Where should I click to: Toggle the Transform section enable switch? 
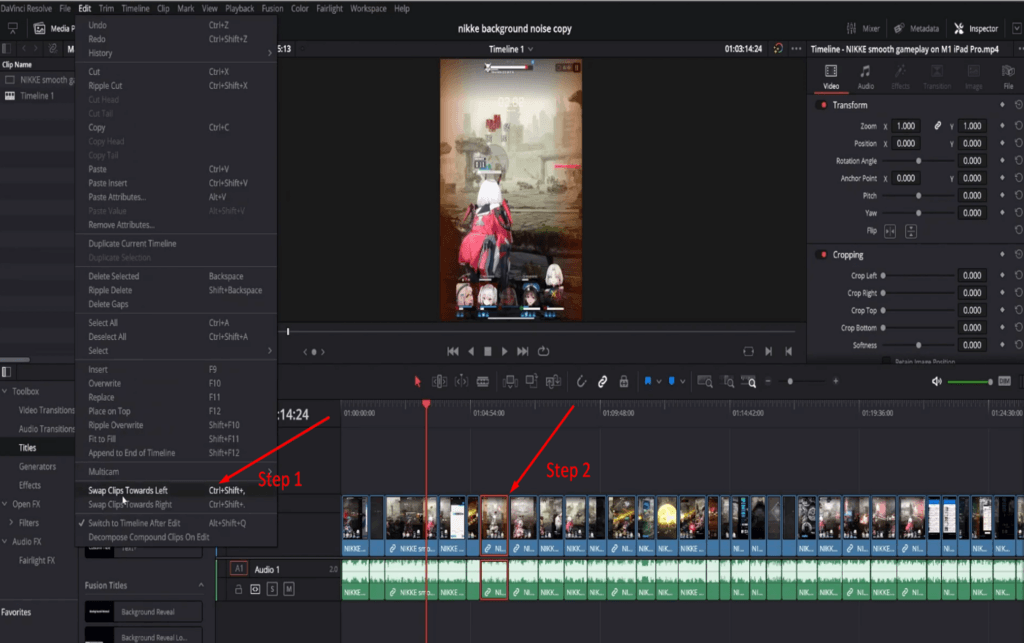pos(823,105)
